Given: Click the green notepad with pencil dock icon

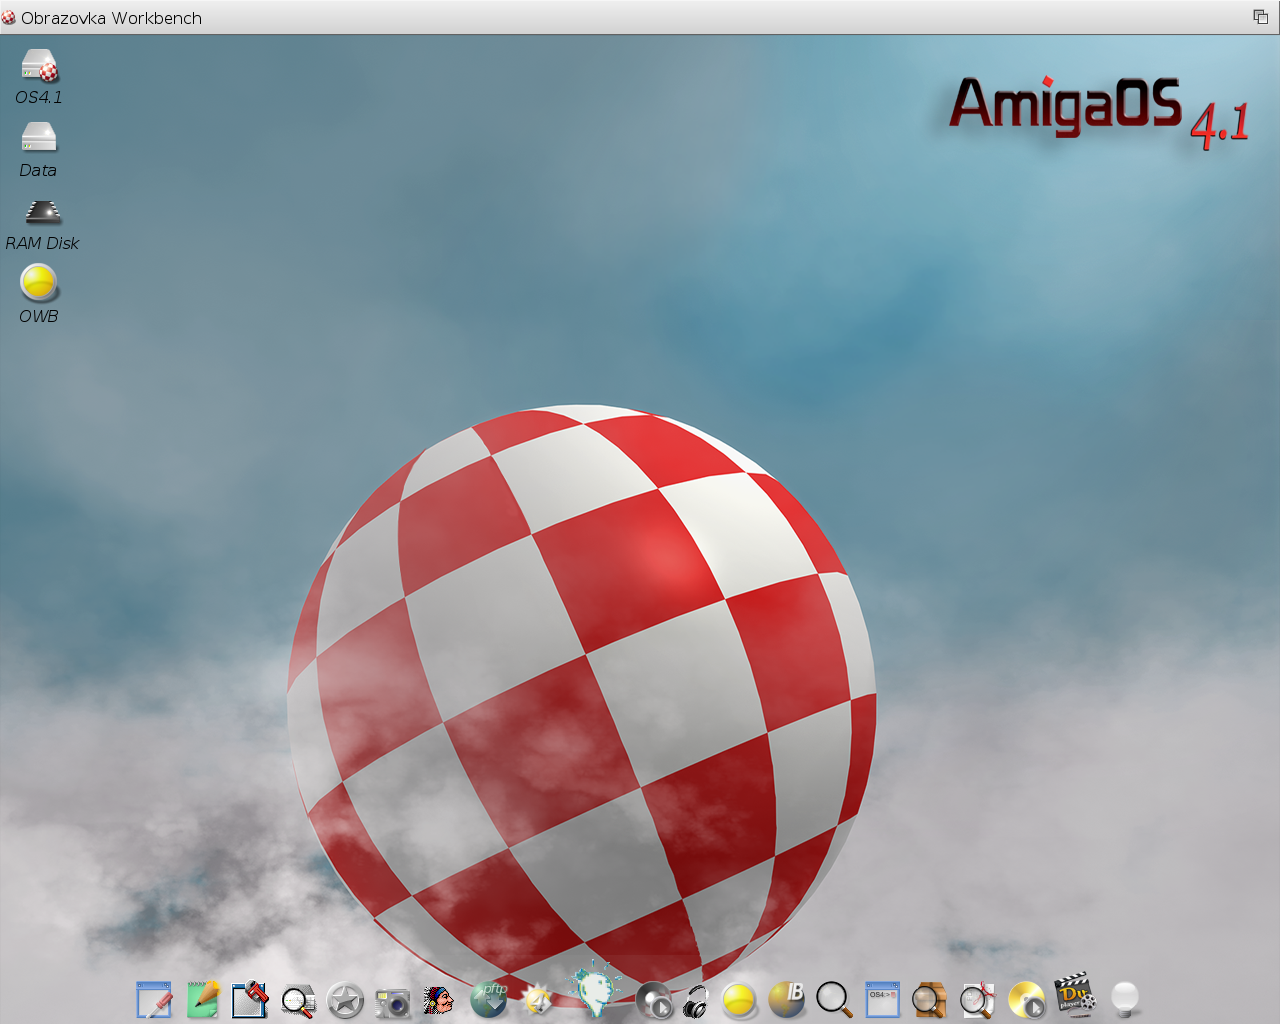Looking at the screenshot, I should click(202, 999).
